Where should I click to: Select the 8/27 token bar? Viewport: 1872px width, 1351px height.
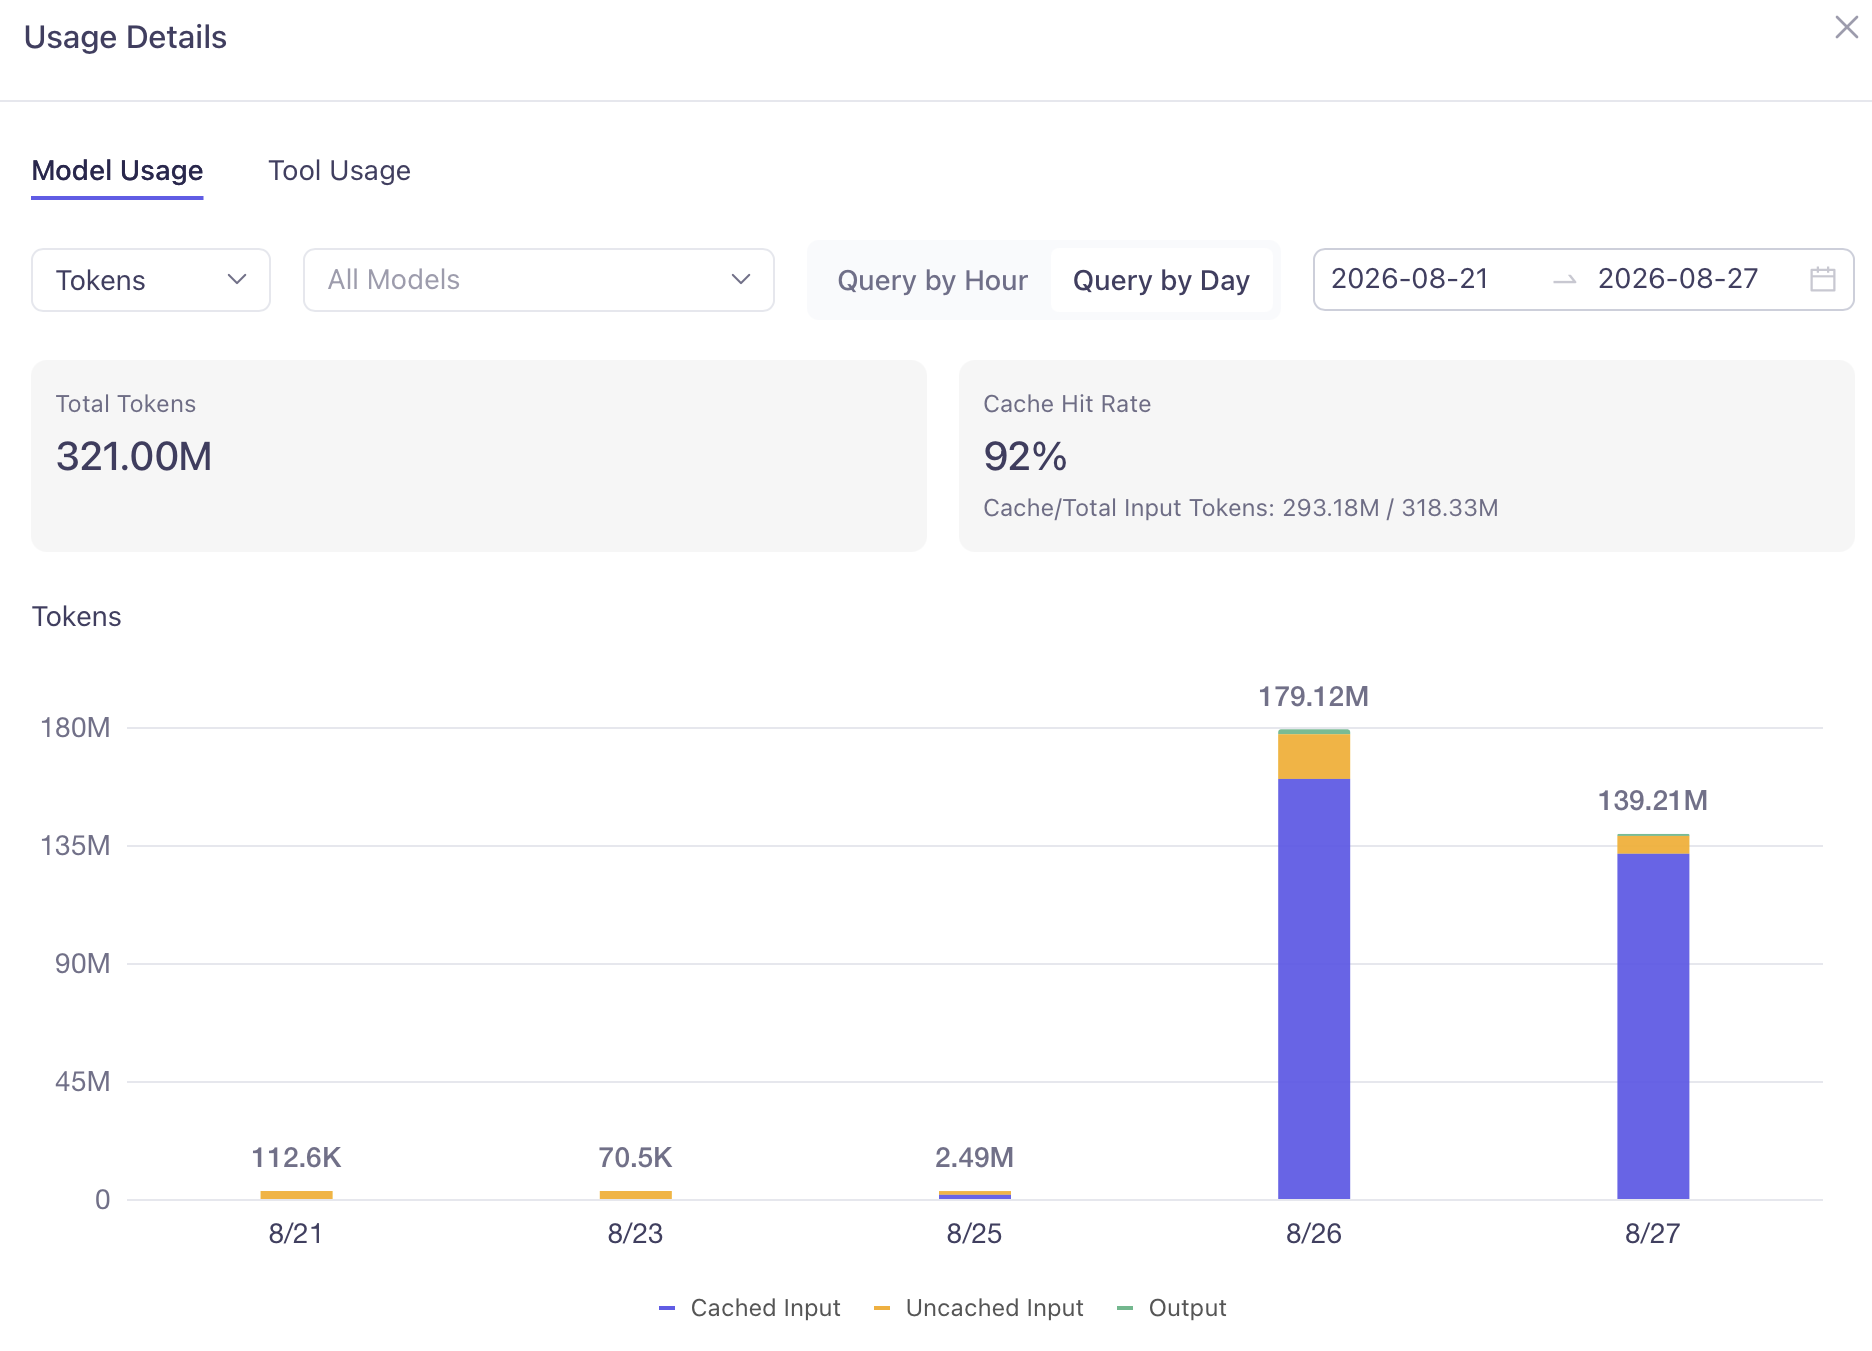point(1653,1016)
